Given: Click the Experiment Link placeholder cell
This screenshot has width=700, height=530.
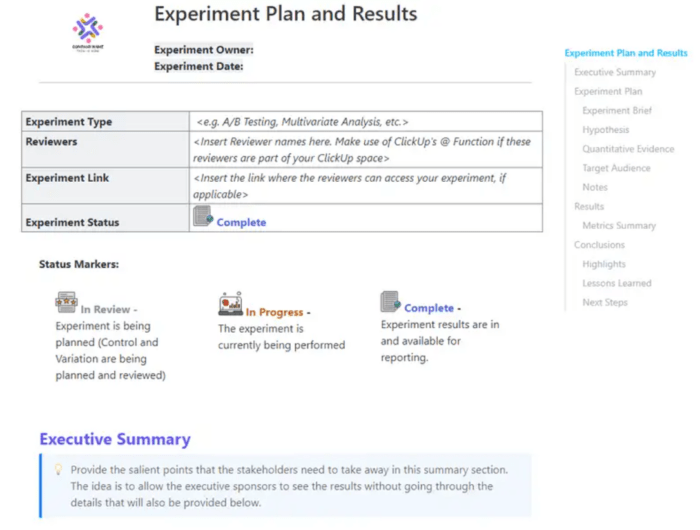Looking at the screenshot, I should click(x=366, y=186).
